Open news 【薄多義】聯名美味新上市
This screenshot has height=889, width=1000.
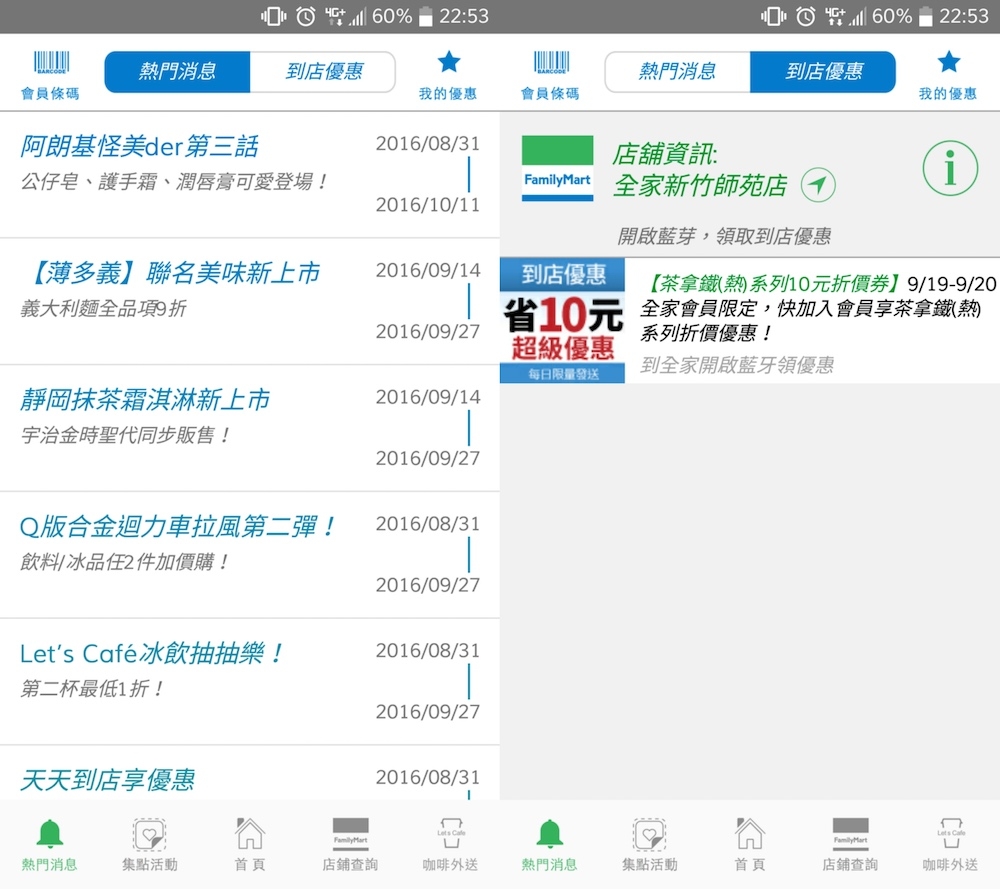(249, 302)
